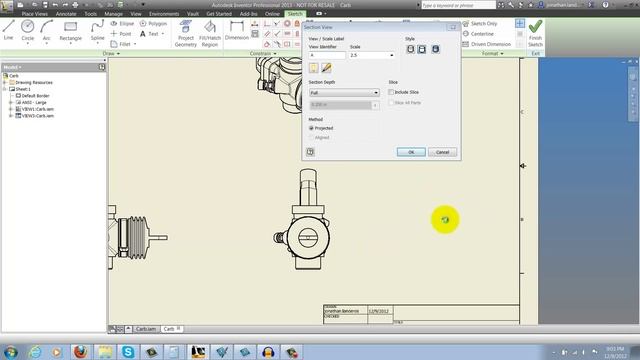Viewport: 640px width, 360px height.
Task: Open Windows Start menu
Action: pos(10,351)
